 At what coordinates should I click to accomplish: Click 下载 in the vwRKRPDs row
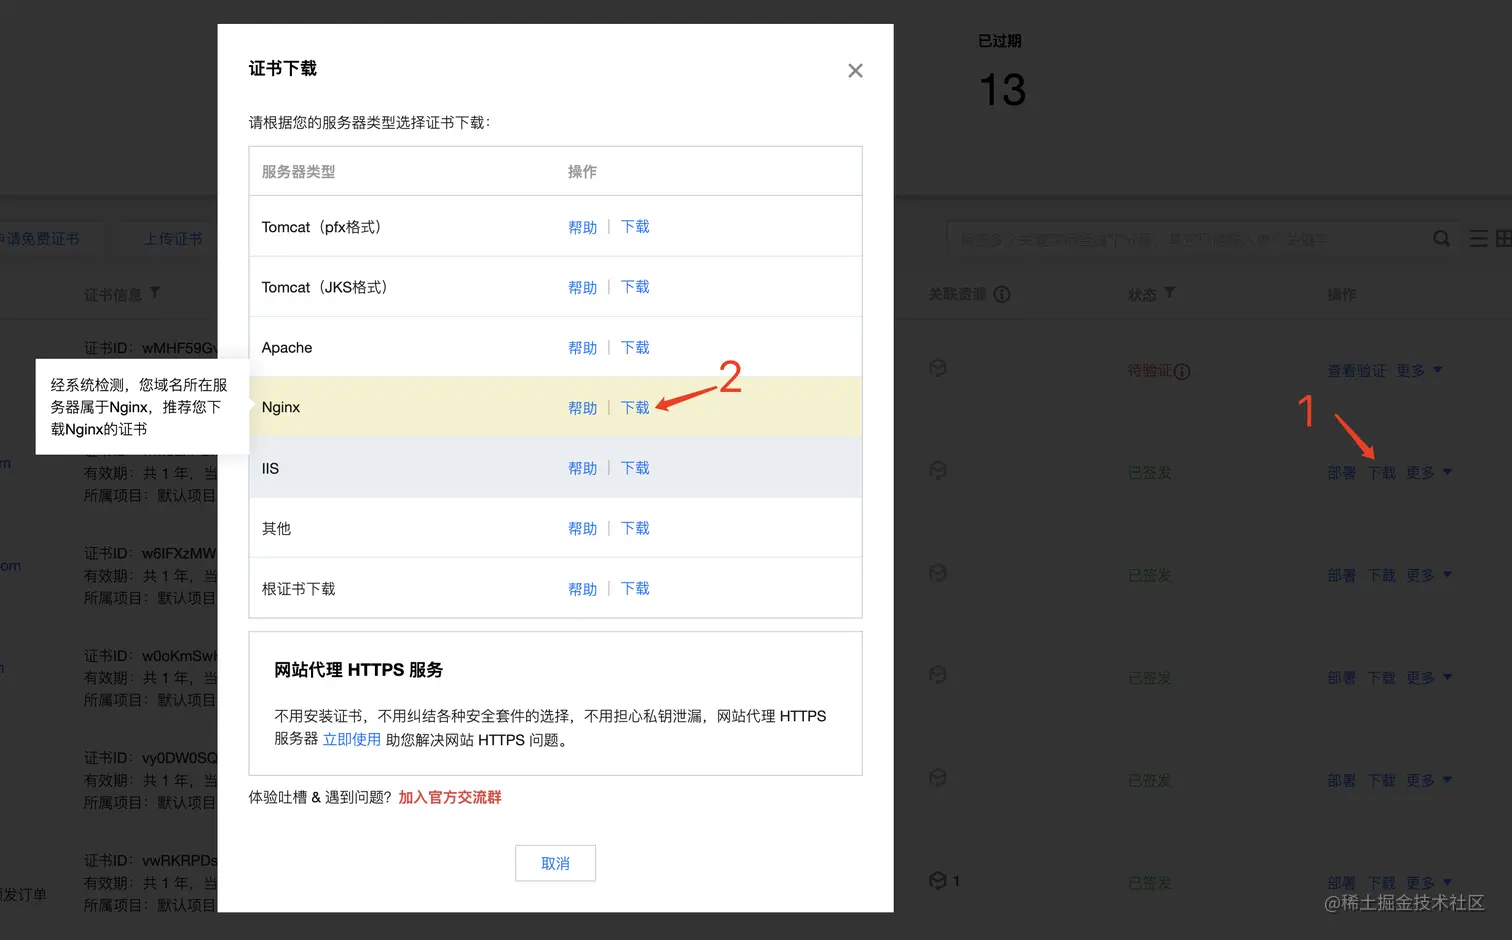pyautogui.click(x=1381, y=883)
